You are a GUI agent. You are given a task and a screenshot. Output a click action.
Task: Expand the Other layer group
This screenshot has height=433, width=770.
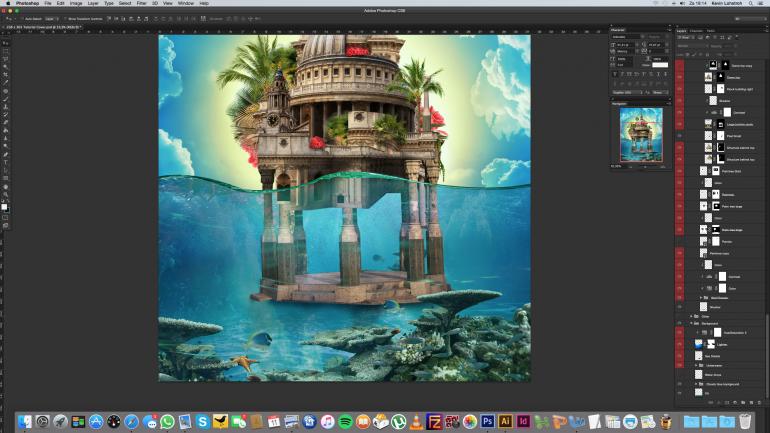691,316
